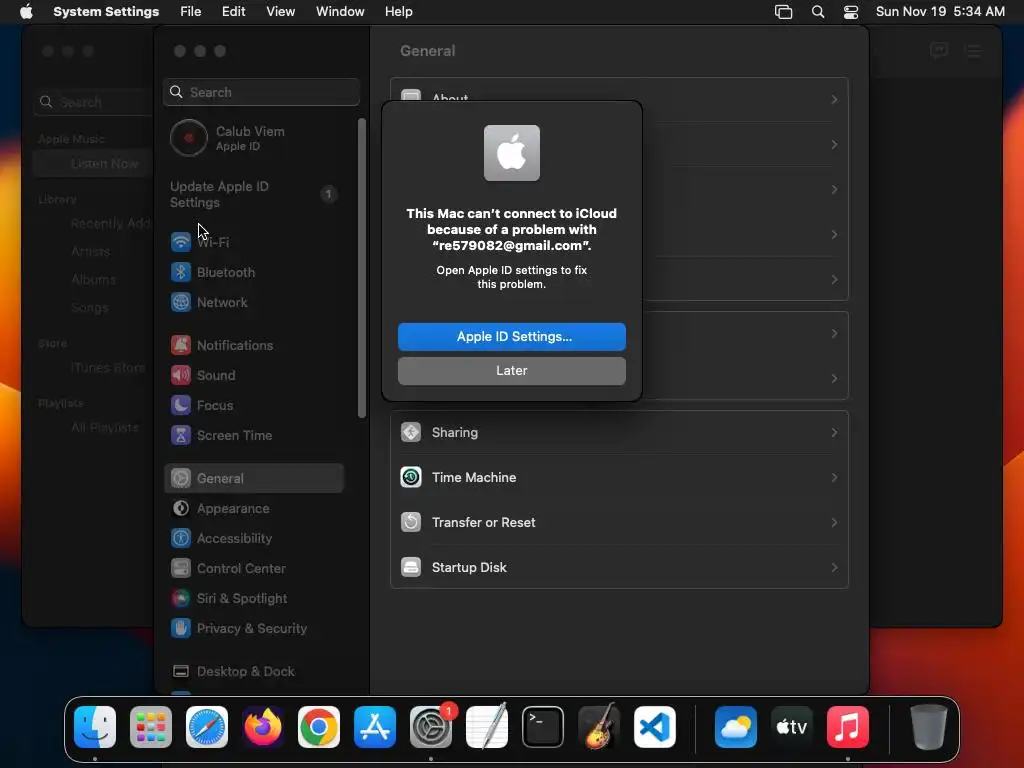Open the Help menu
This screenshot has width=1024, height=768.
pyautogui.click(x=398, y=12)
